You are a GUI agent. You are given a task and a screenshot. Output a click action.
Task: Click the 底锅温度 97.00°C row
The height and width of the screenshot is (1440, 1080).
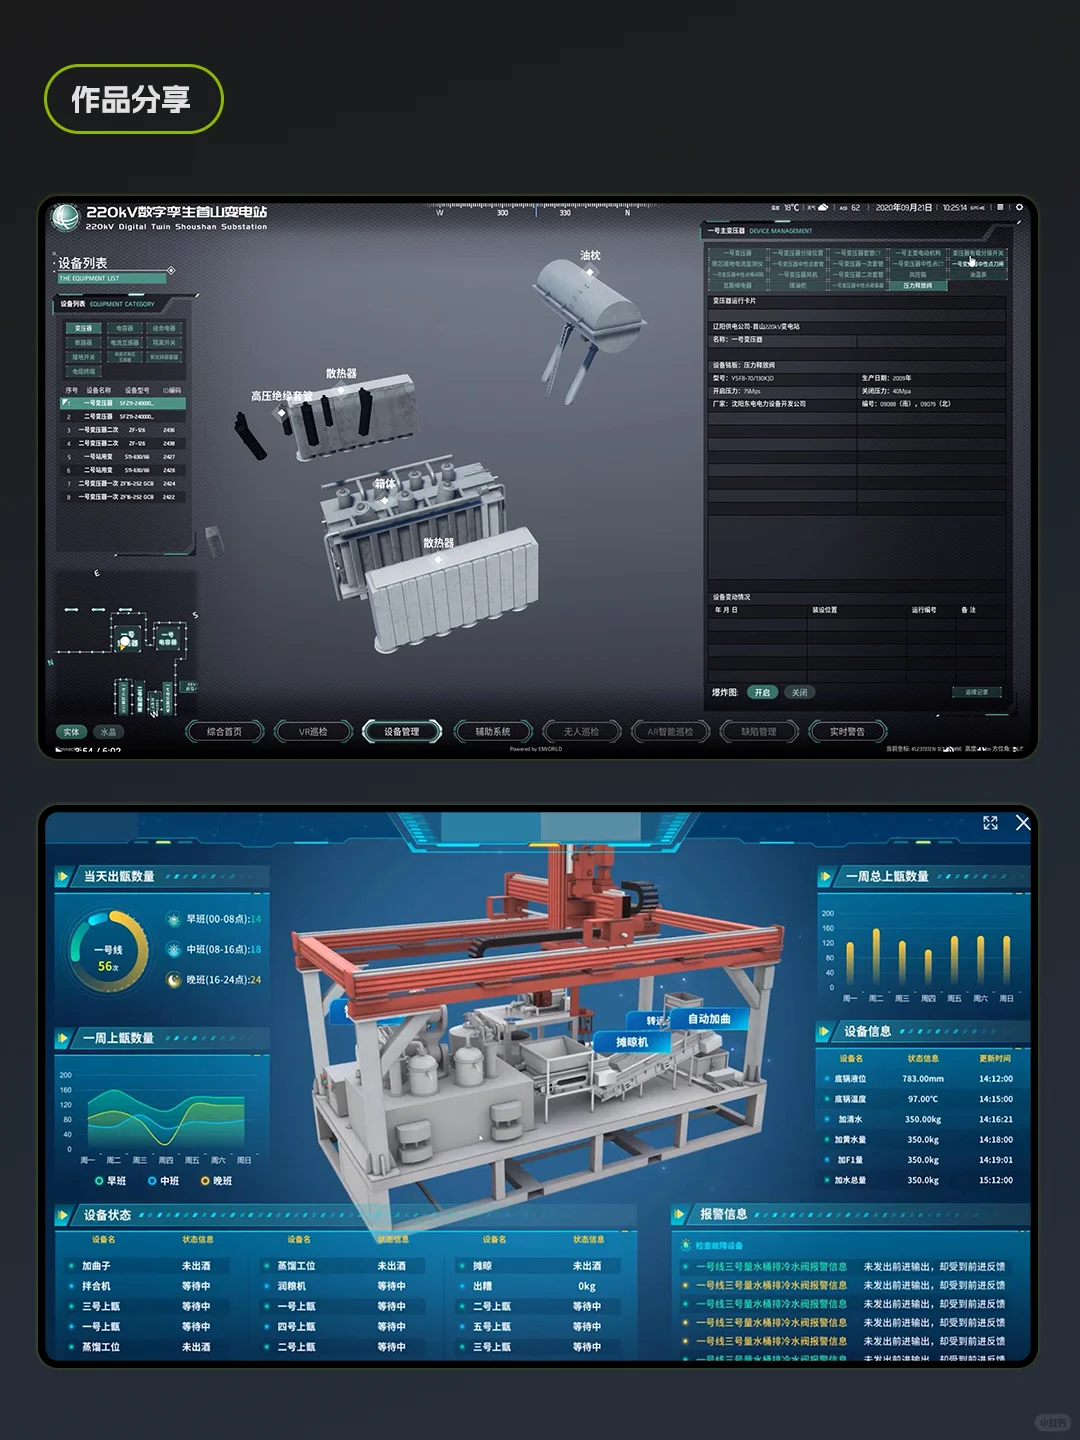coord(923,1099)
